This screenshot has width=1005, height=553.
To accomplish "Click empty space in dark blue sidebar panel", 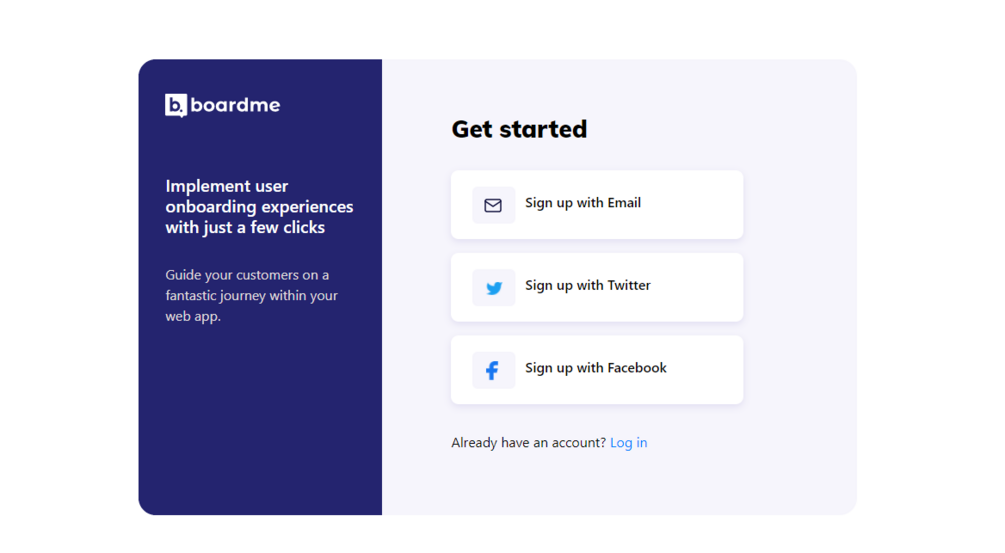I will point(259,430).
